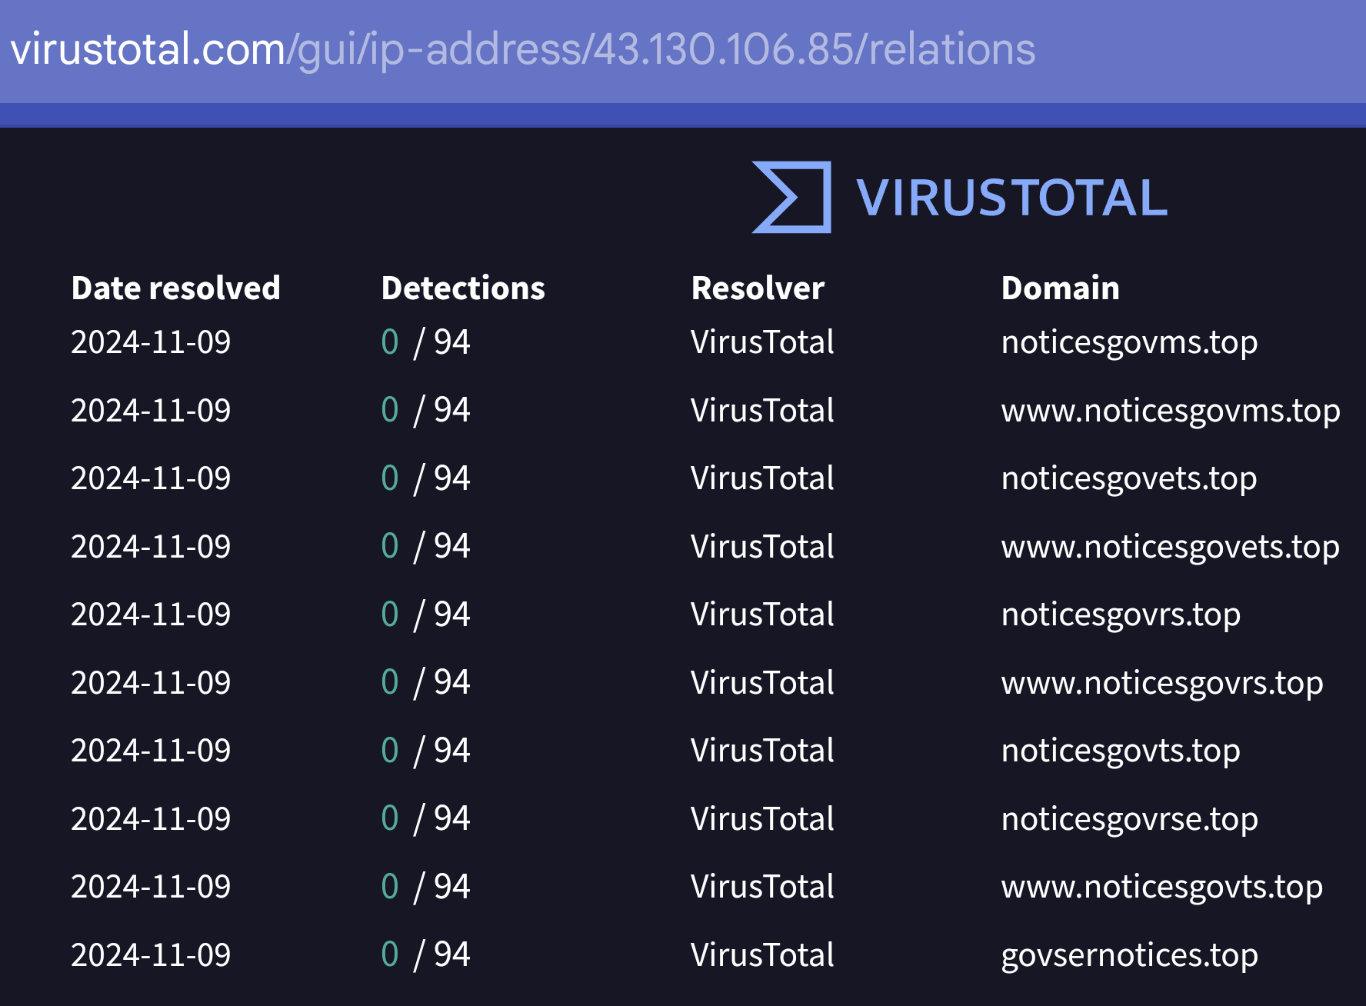Open domain noticesgovts.top
The image size is (1366, 1006).
tap(1121, 750)
